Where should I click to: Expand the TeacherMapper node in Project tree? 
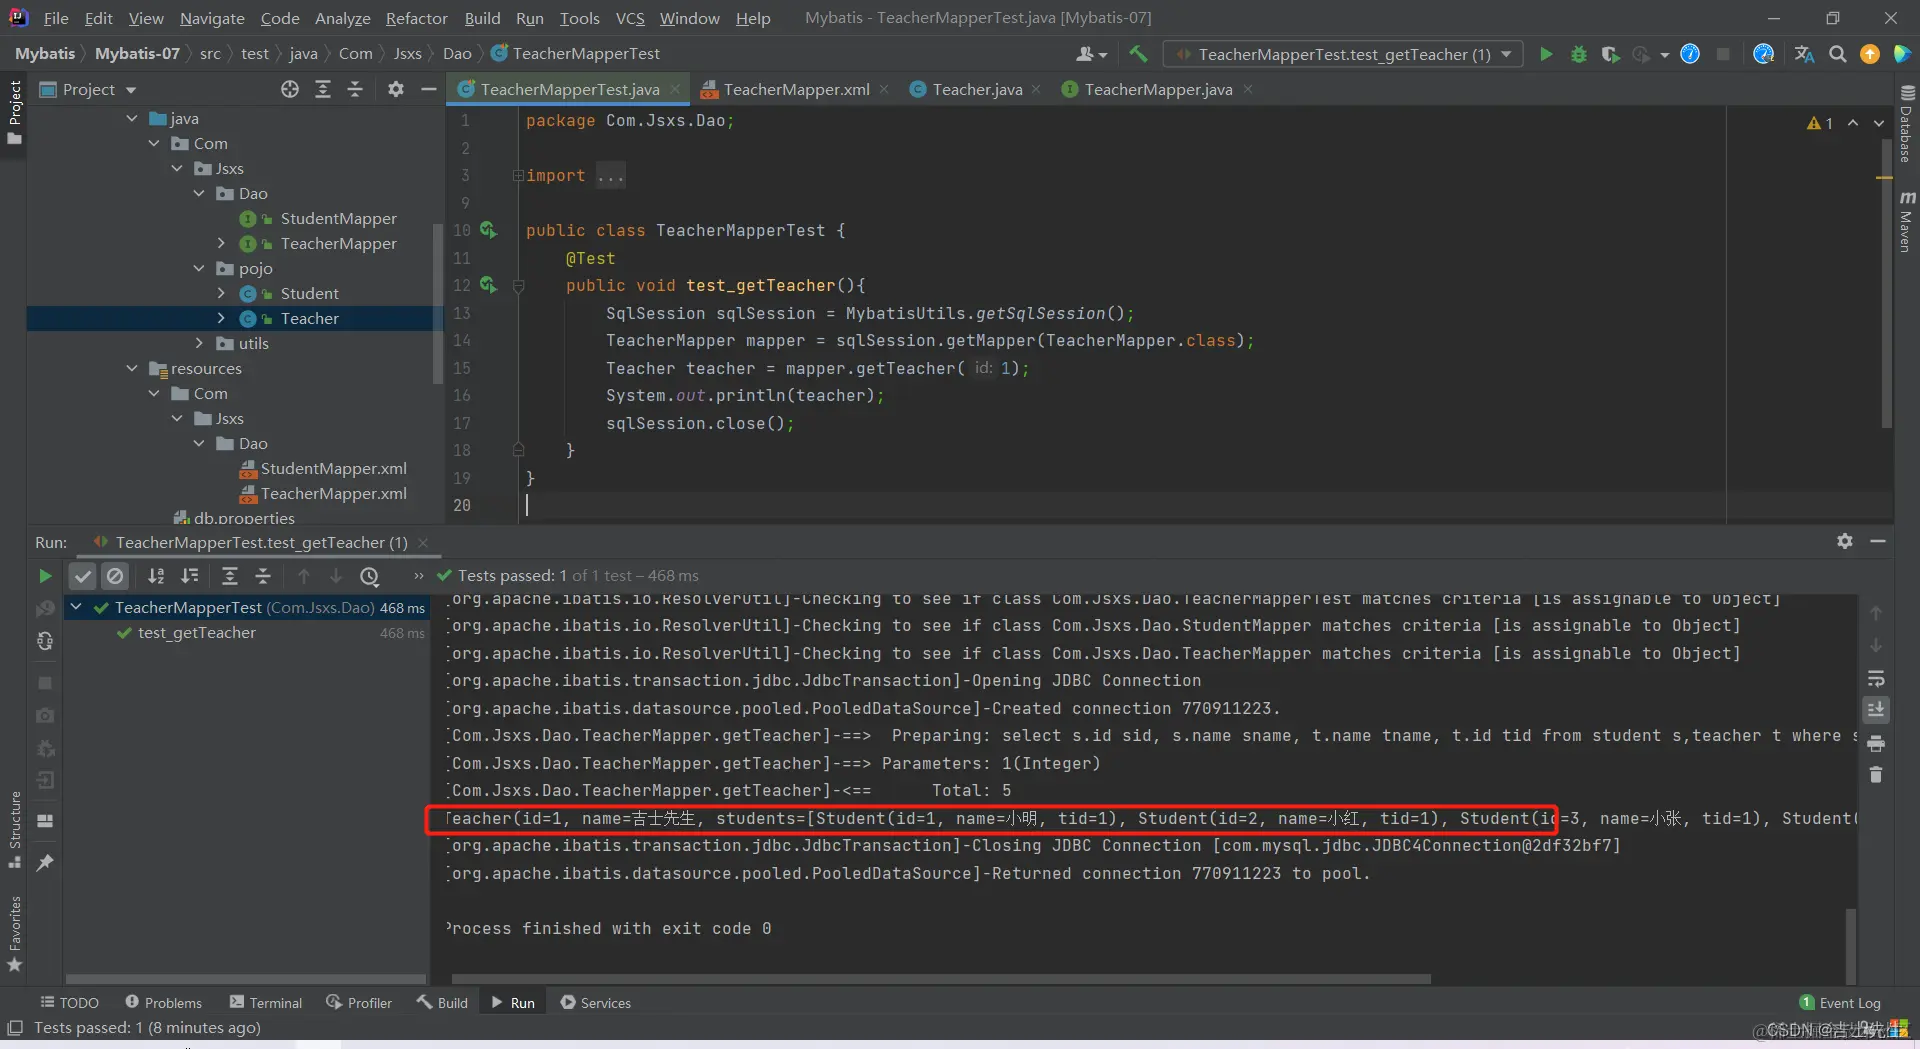pos(221,243)
